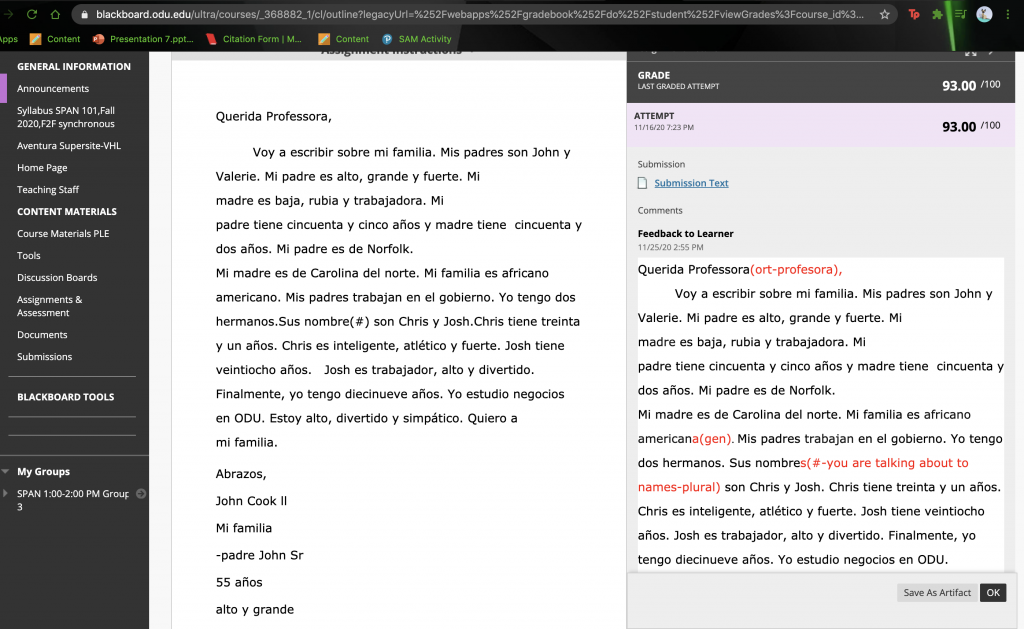Click the red a(gen) correction

pos(713,439)
